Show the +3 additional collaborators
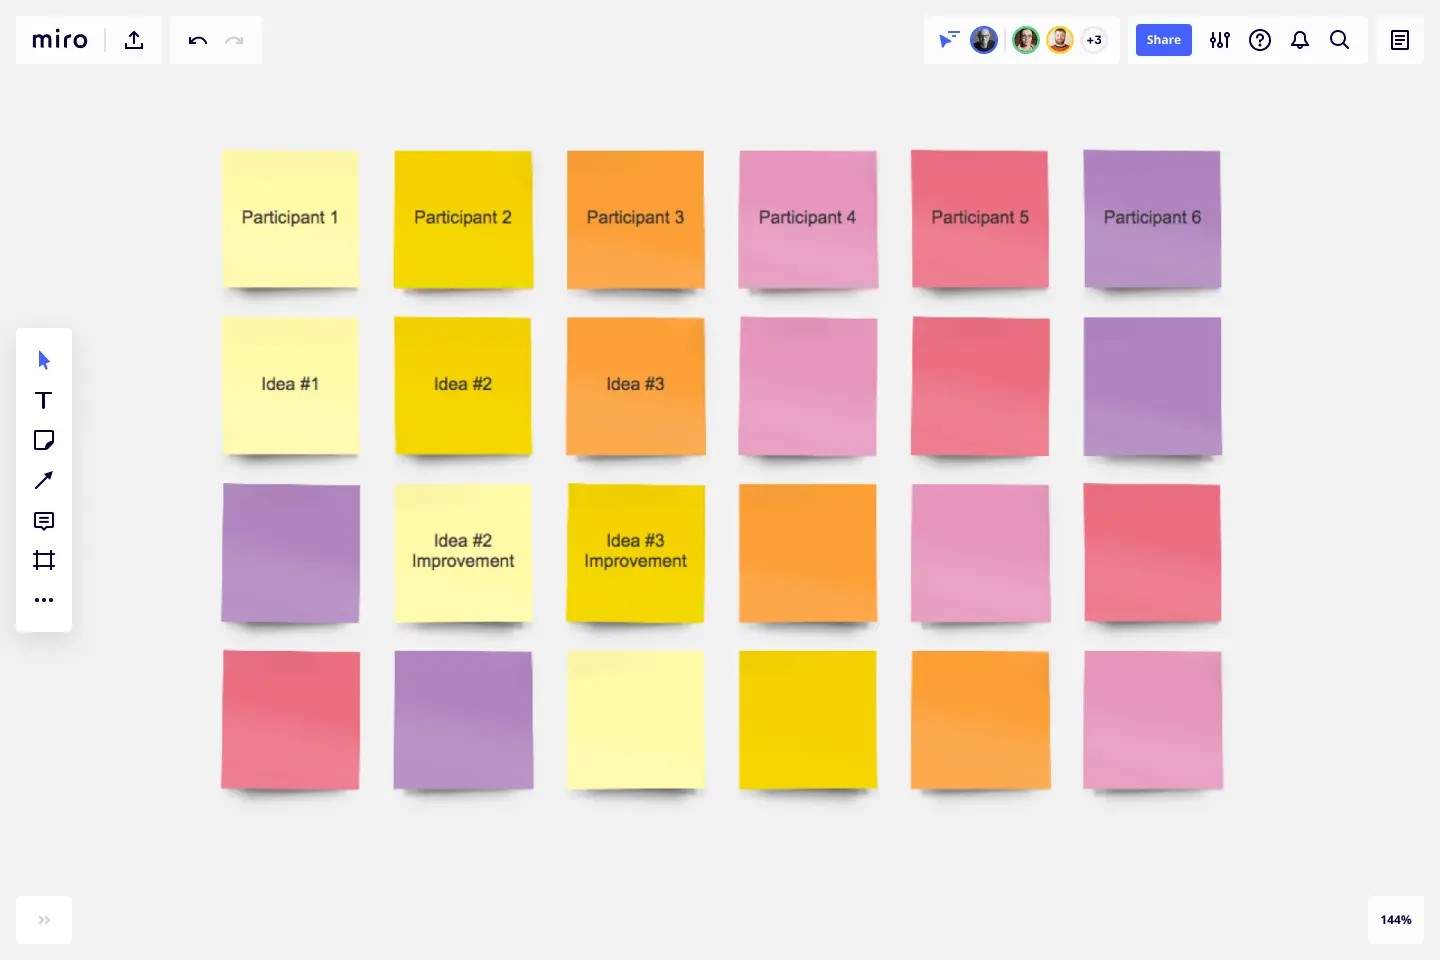Screen dimensions: 1440x960 tap(1094, 40)
